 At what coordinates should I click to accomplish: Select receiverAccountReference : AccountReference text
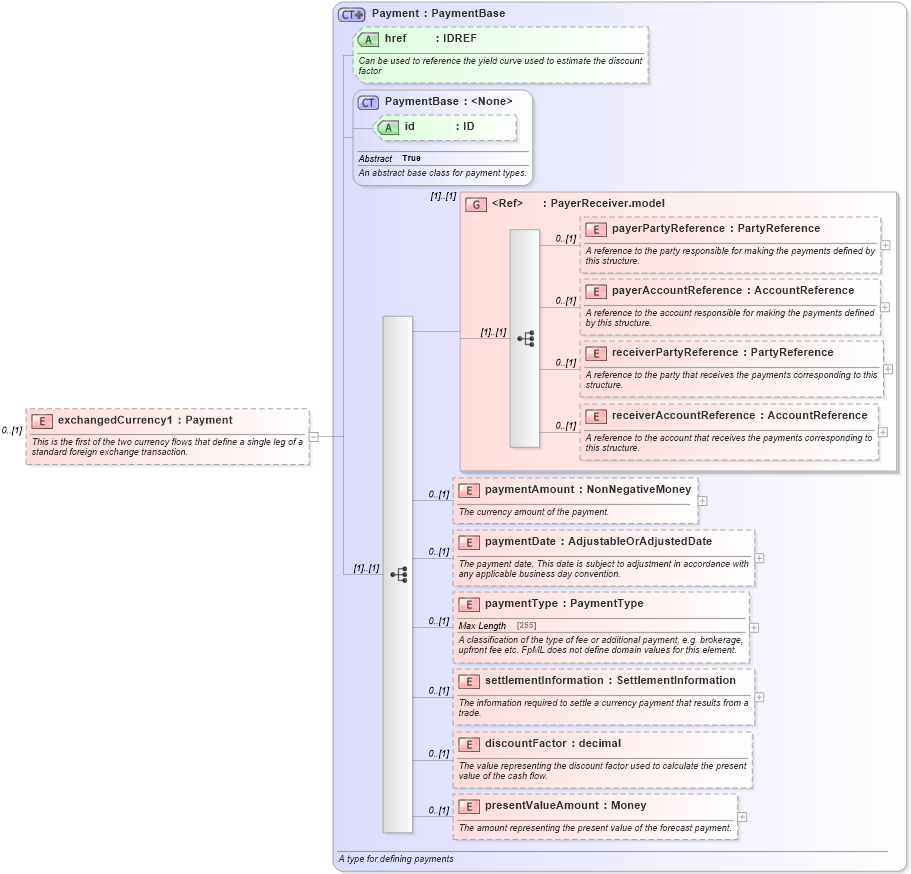[740, 415]
